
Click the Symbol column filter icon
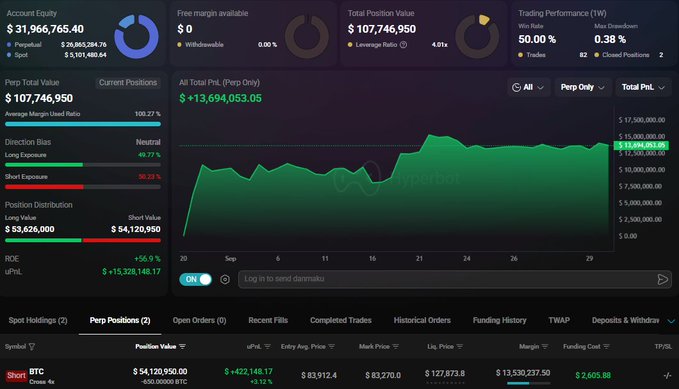[32, 347]
